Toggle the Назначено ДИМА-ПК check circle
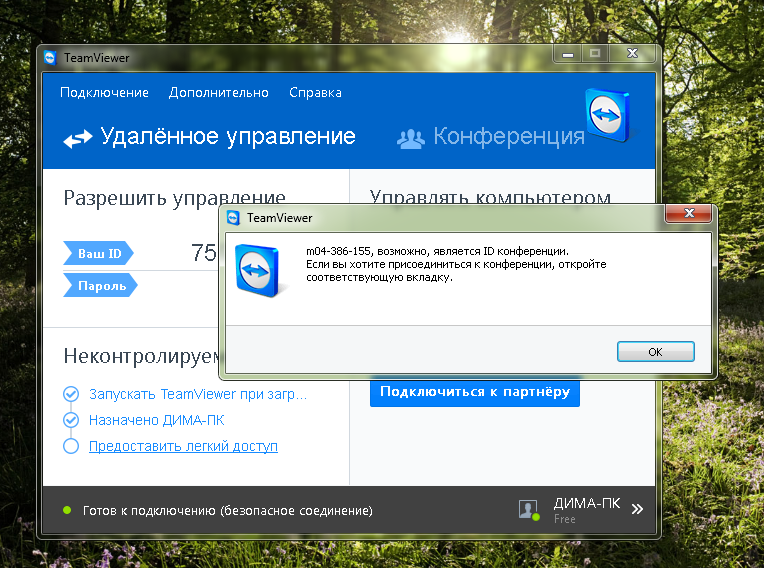This screenshot has height=568, width=764. (71, 420)
